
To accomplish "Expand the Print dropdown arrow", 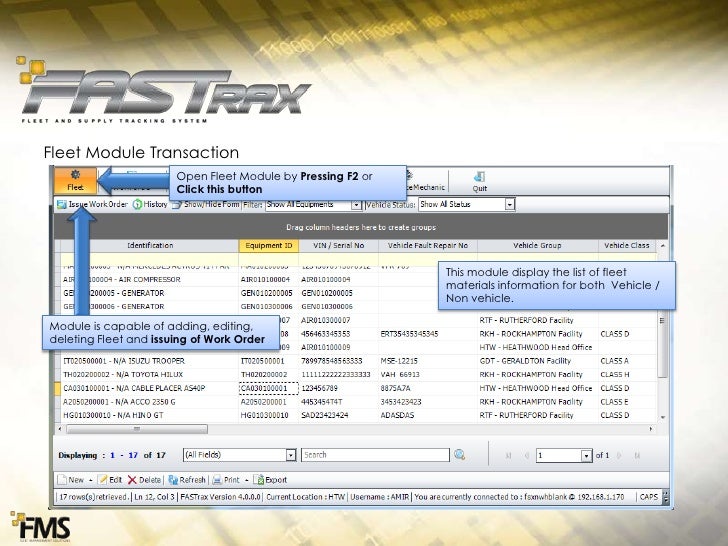I will [247, 480].
